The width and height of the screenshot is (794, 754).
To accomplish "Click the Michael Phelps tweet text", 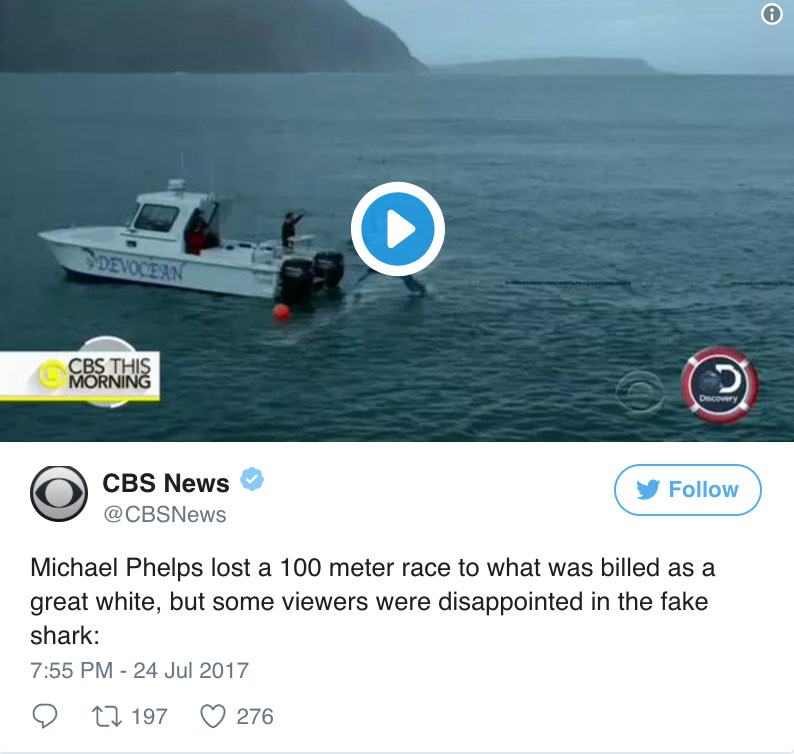I will coord(372,601).
